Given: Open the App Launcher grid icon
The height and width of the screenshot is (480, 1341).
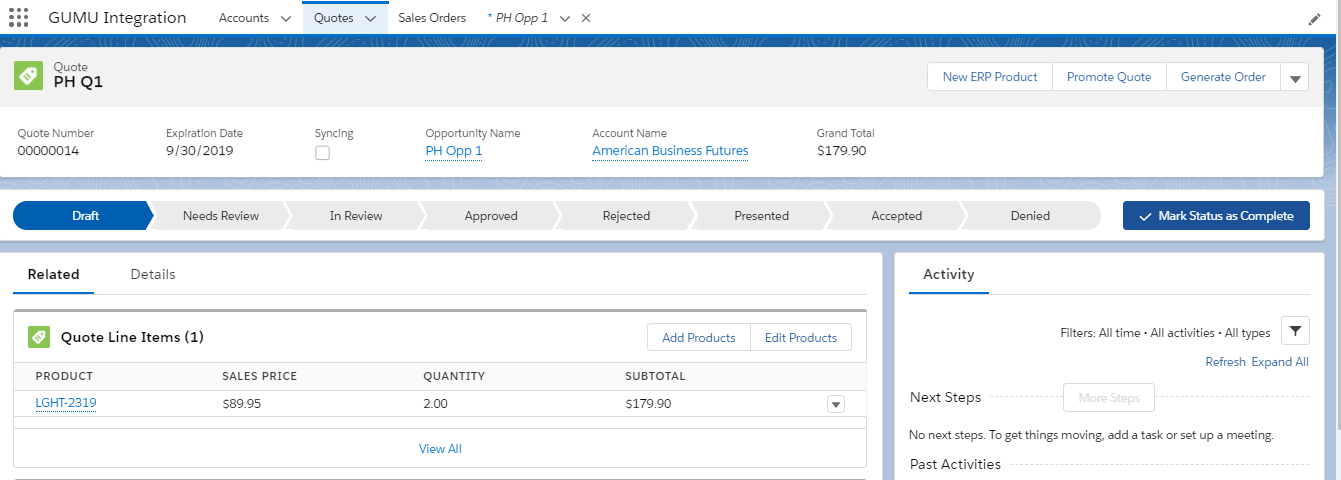Looking at the screenshot, I should (18, 18).
